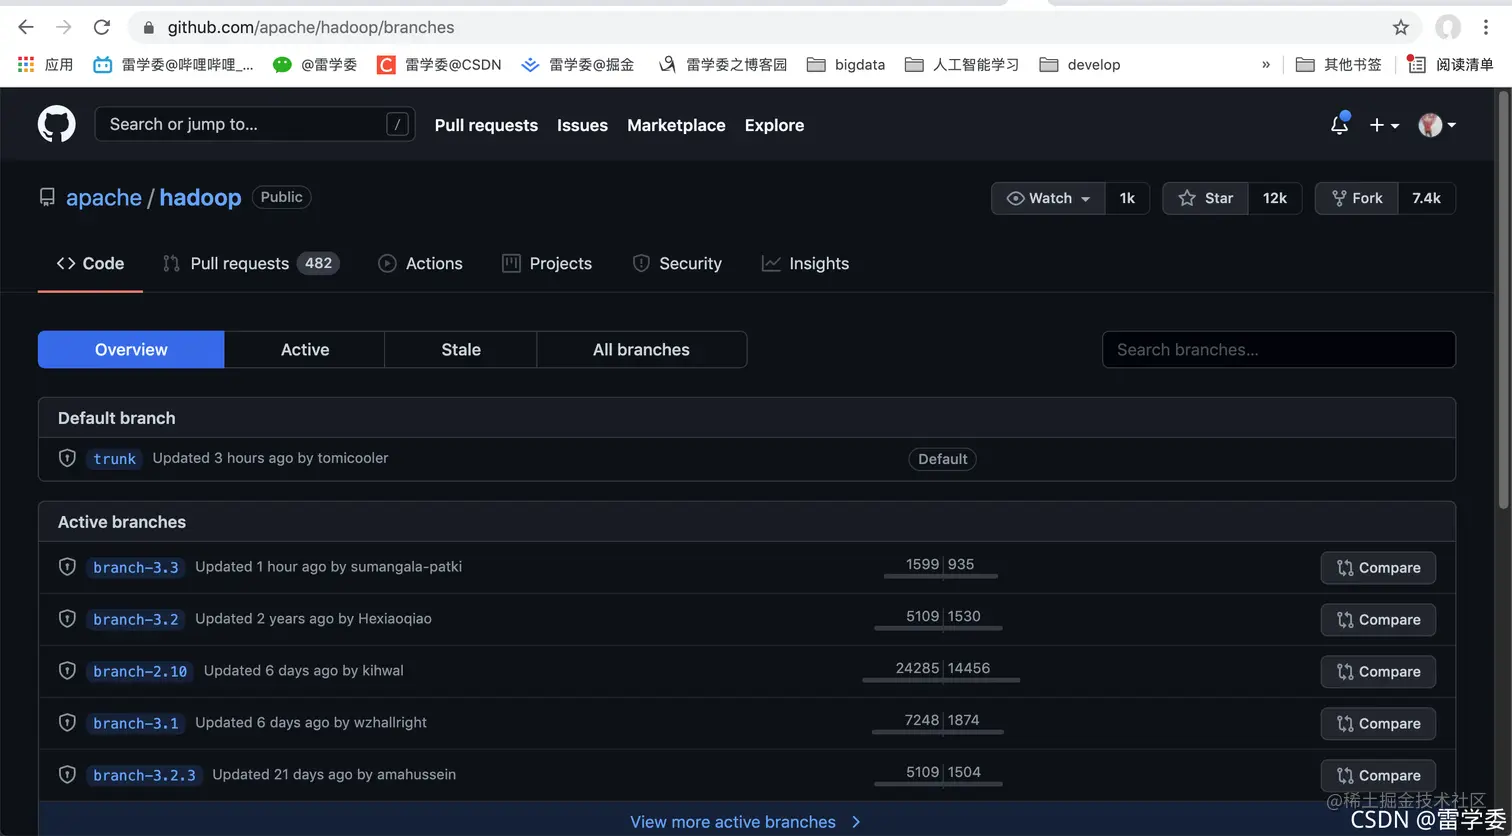Screen dimensions: 1512x836
Task: Open the 1k watchers count
Action: pyautogui.click(x=1127, y=198)
